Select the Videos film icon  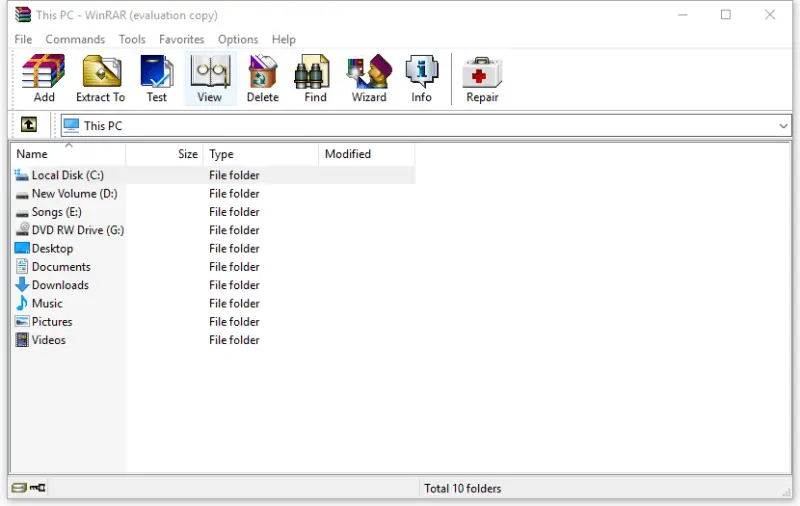[22, 340]
